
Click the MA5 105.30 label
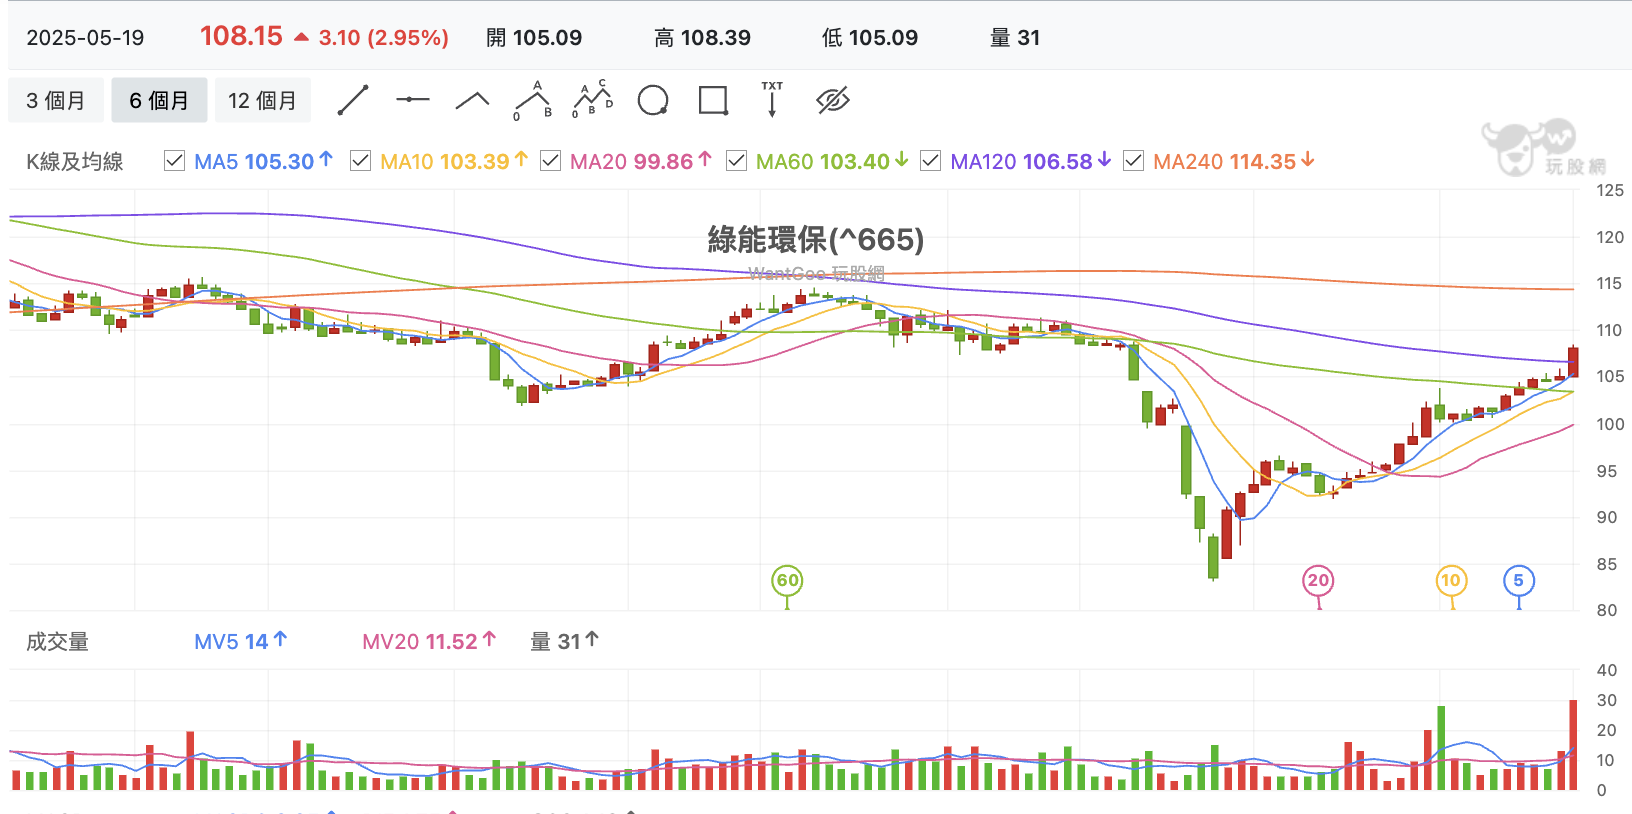[x=264, y=161]
